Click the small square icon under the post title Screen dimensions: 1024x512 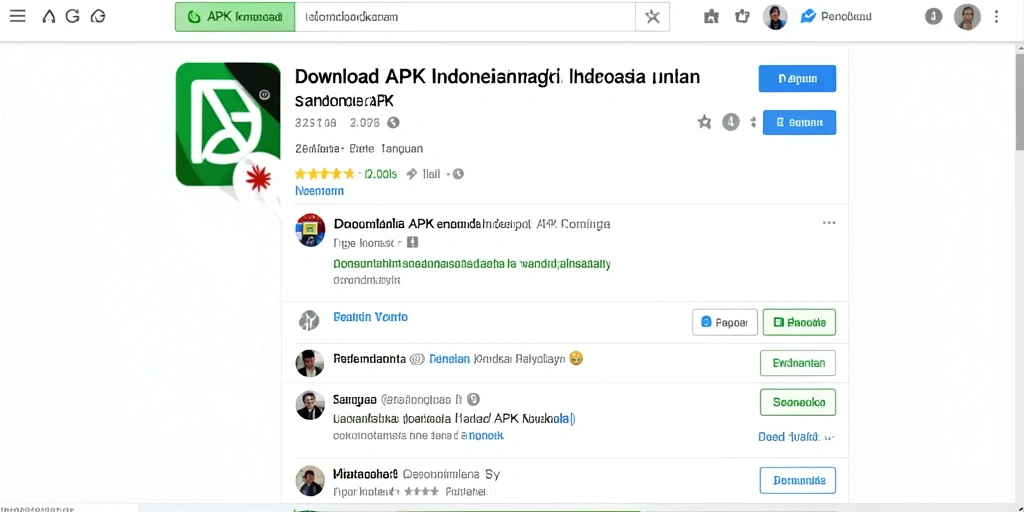[x=412, y=243]
